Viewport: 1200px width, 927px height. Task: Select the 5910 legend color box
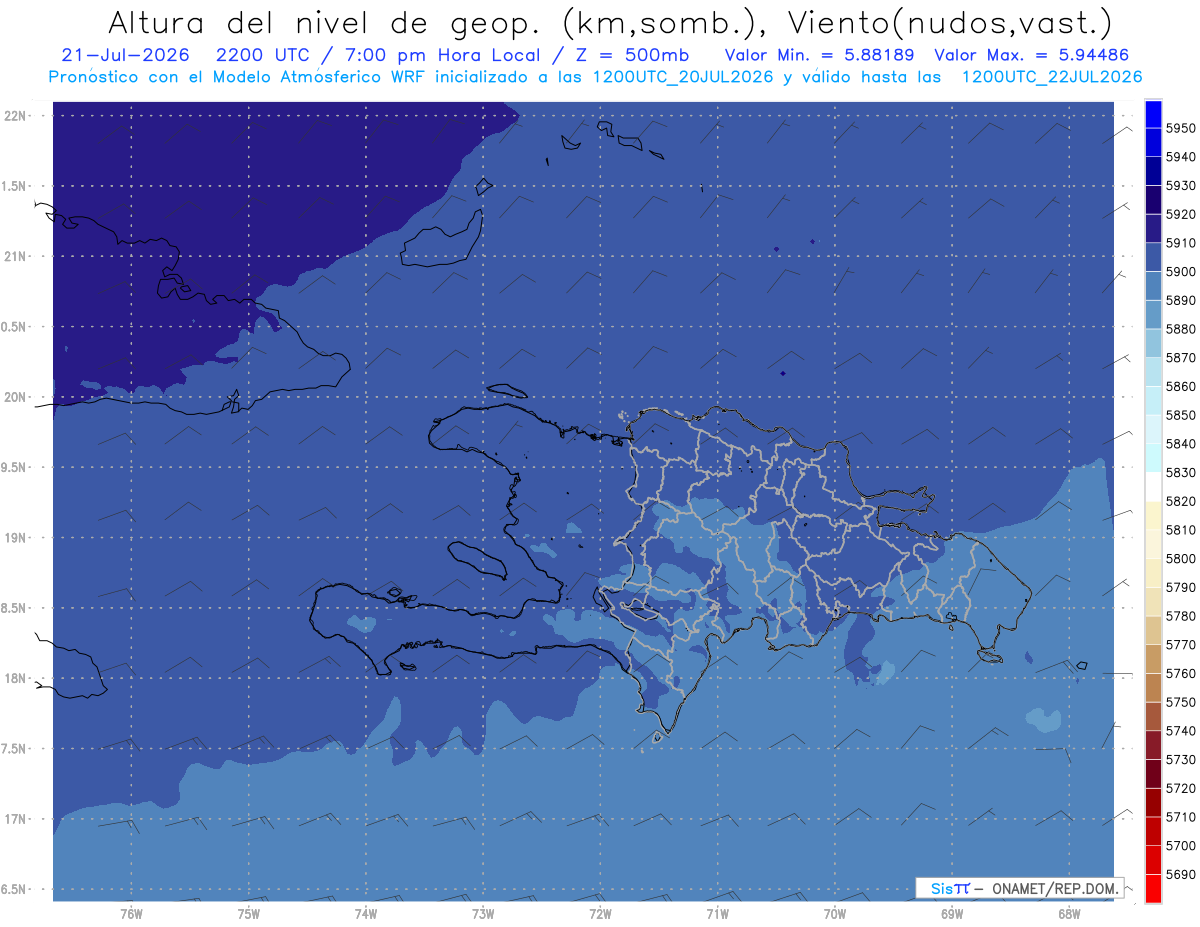(x=1153, y=229)
